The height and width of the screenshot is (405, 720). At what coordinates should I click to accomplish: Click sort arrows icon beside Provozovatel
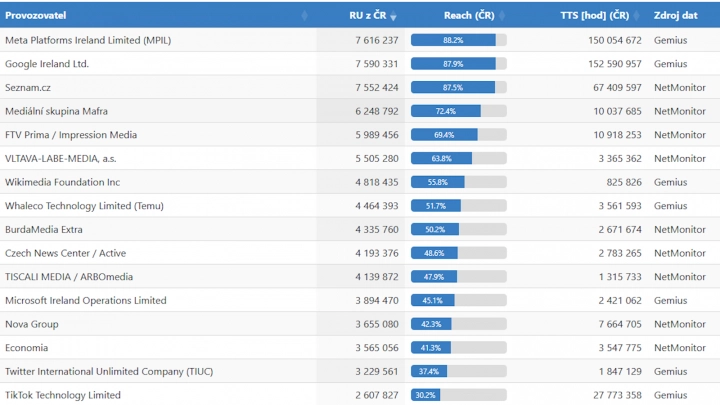click(304, 16)
